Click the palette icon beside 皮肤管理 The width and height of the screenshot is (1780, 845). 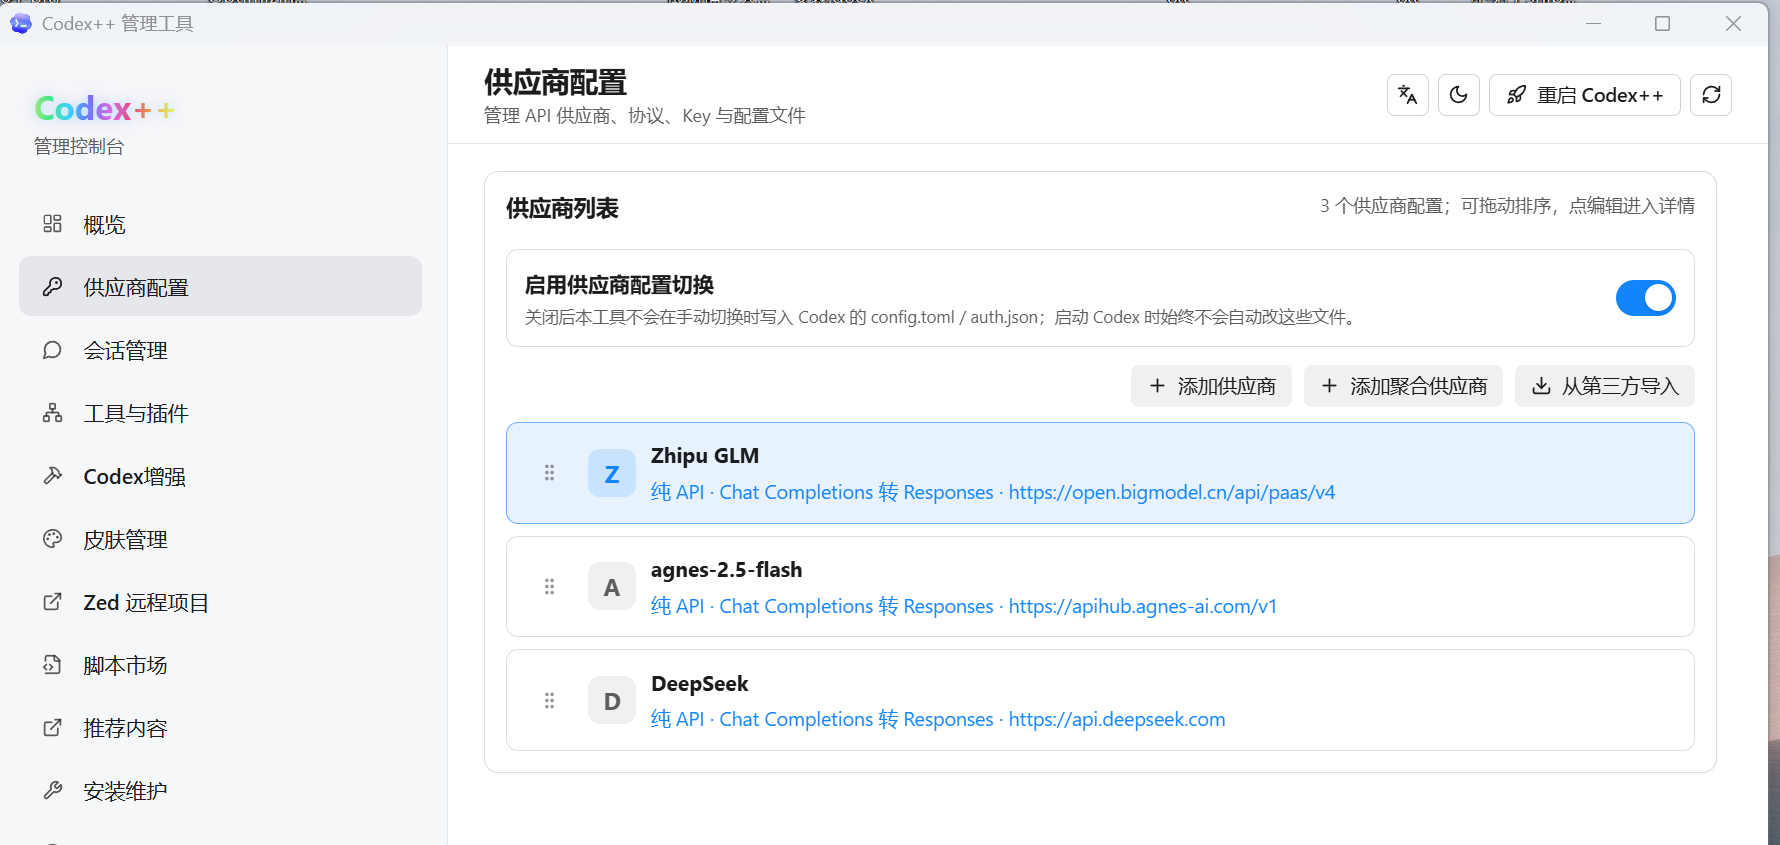[52, 539]
